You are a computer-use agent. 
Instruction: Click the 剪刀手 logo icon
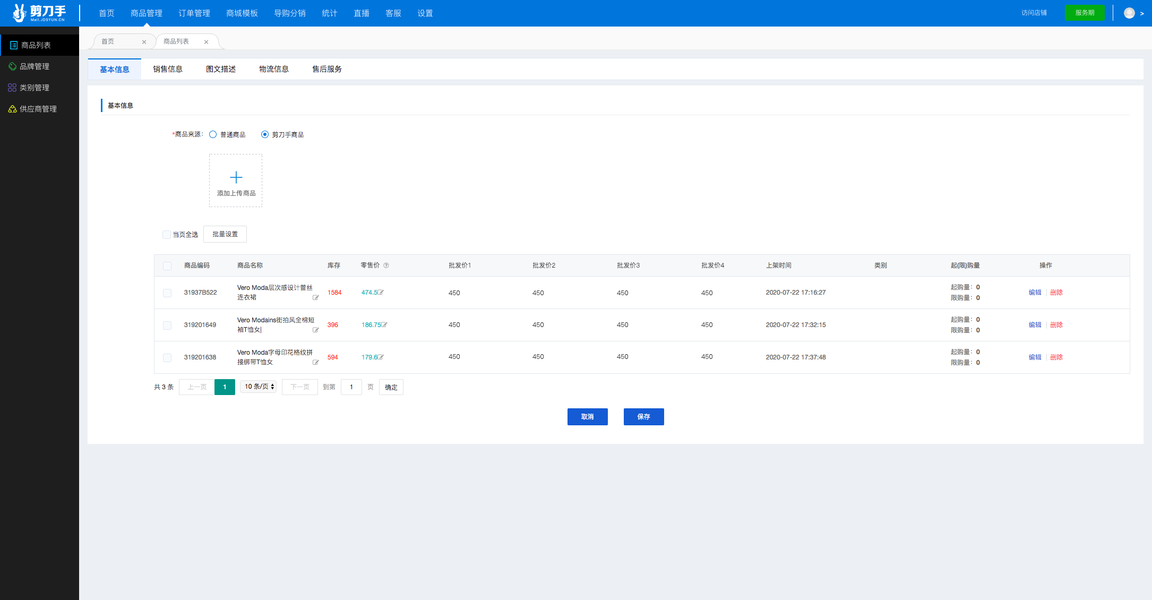click(19, 12)
